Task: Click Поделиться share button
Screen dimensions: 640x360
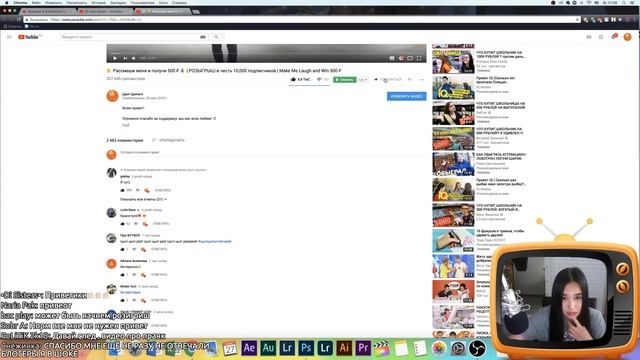Action: [388, 80]
